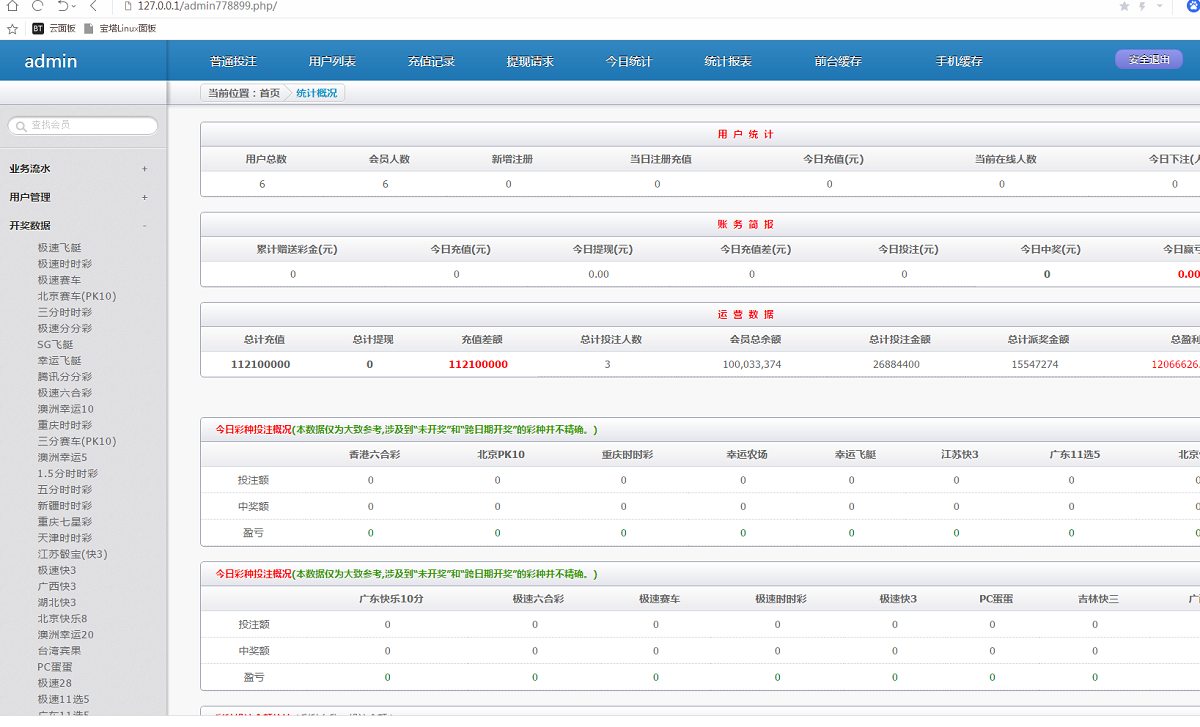Open the 用户列表 menu item

[x=330, y=60]
